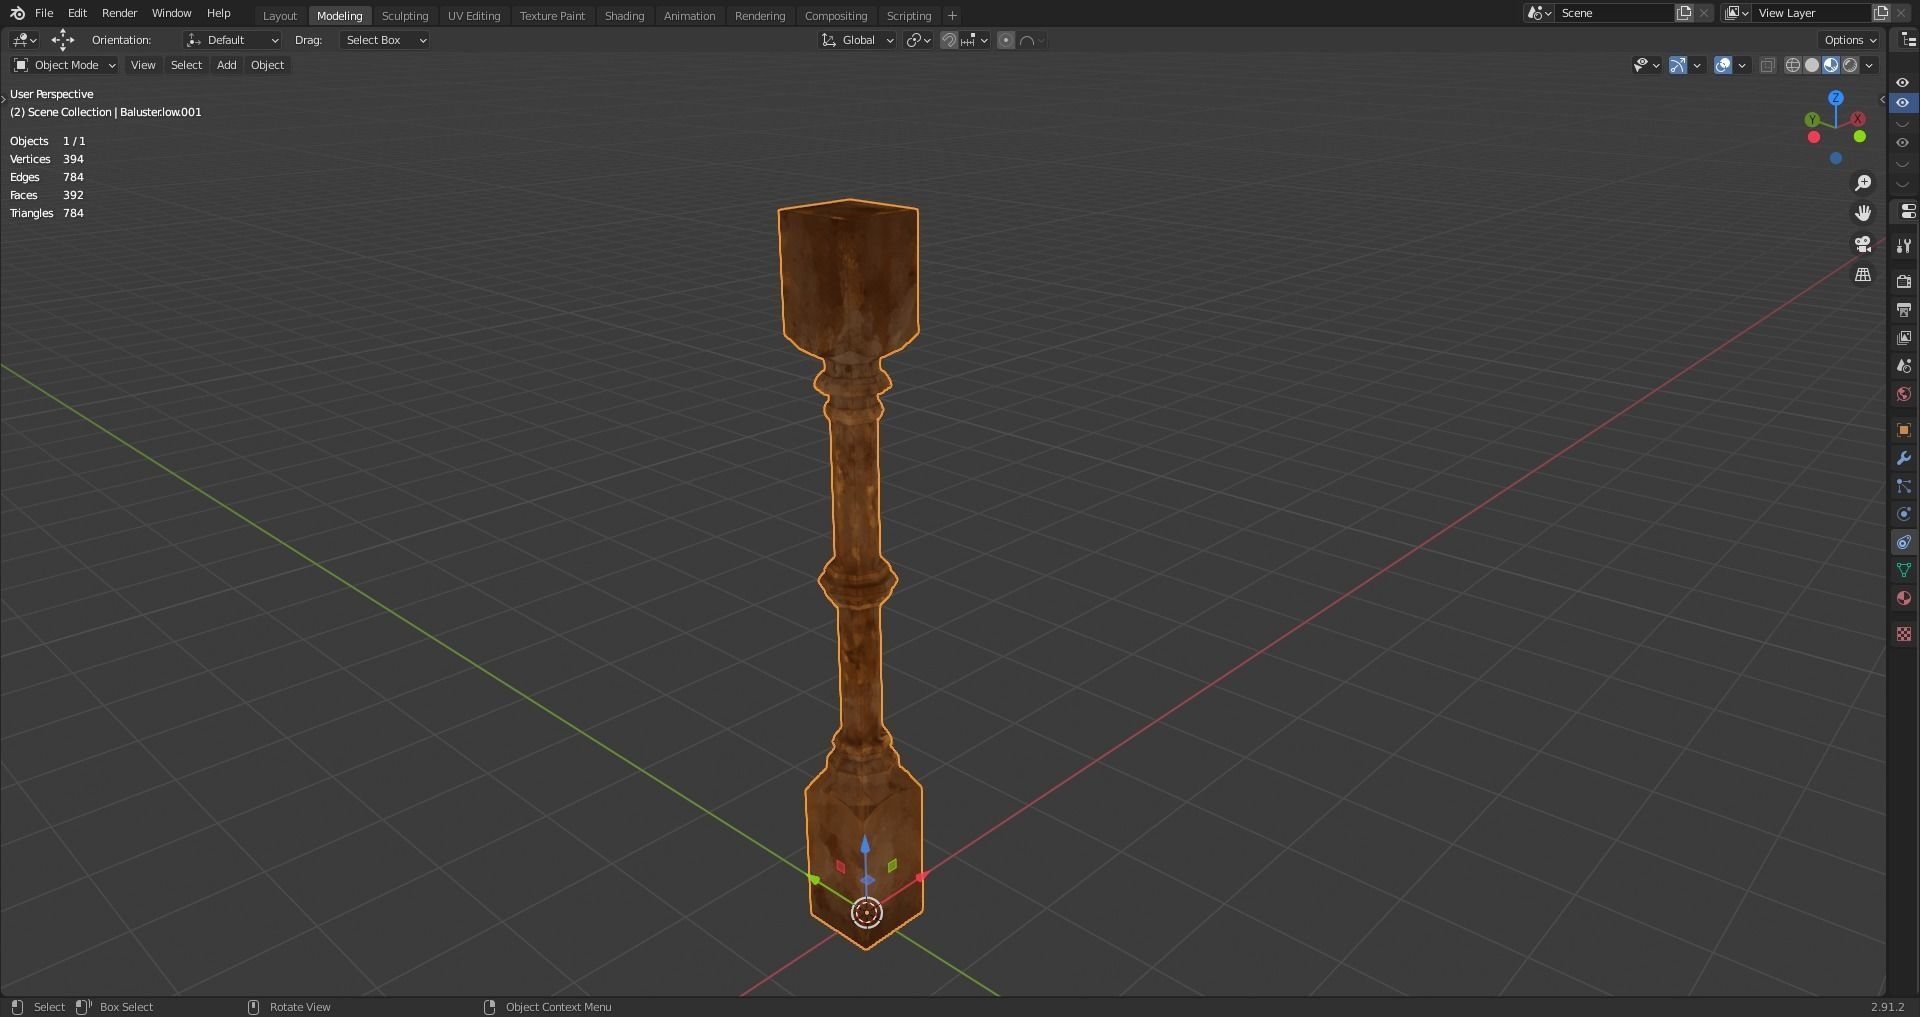This screenshot has height=1017, width=1920.
Task: Open the proportional editing falloff dropdown
Action: (1032, 40)
